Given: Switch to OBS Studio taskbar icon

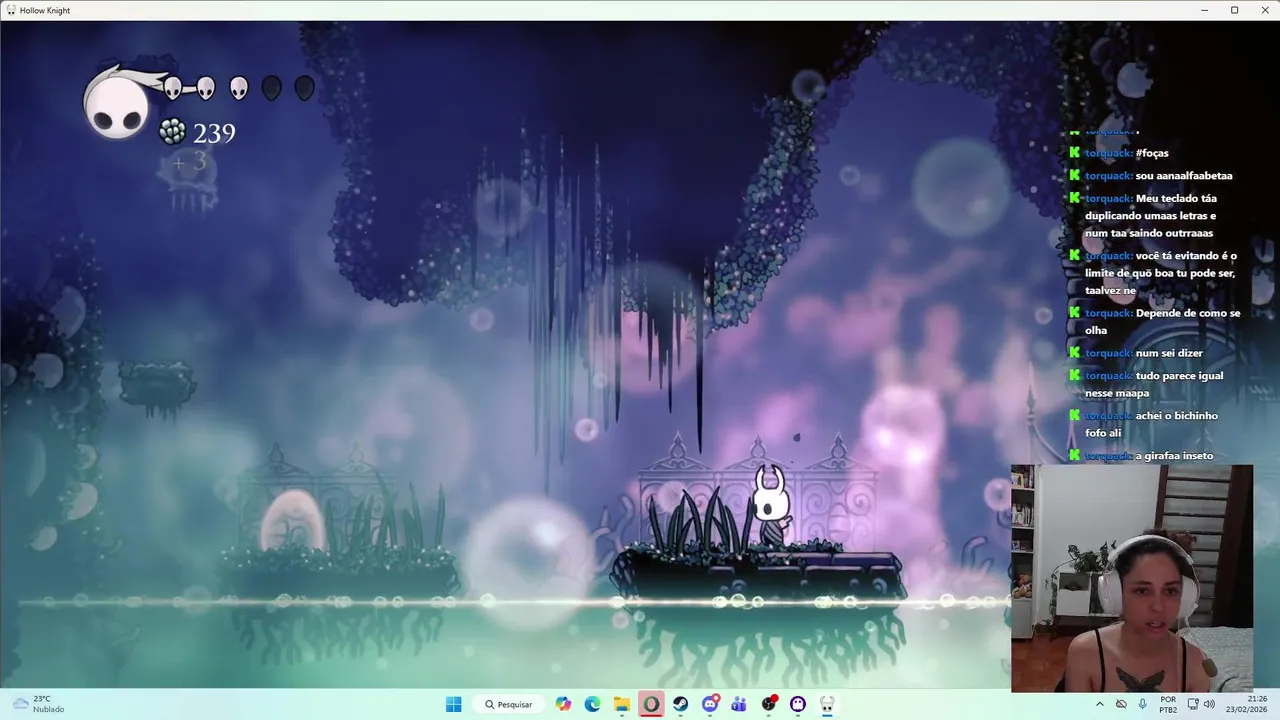Looking at the screenshot, I should [768, 704].
